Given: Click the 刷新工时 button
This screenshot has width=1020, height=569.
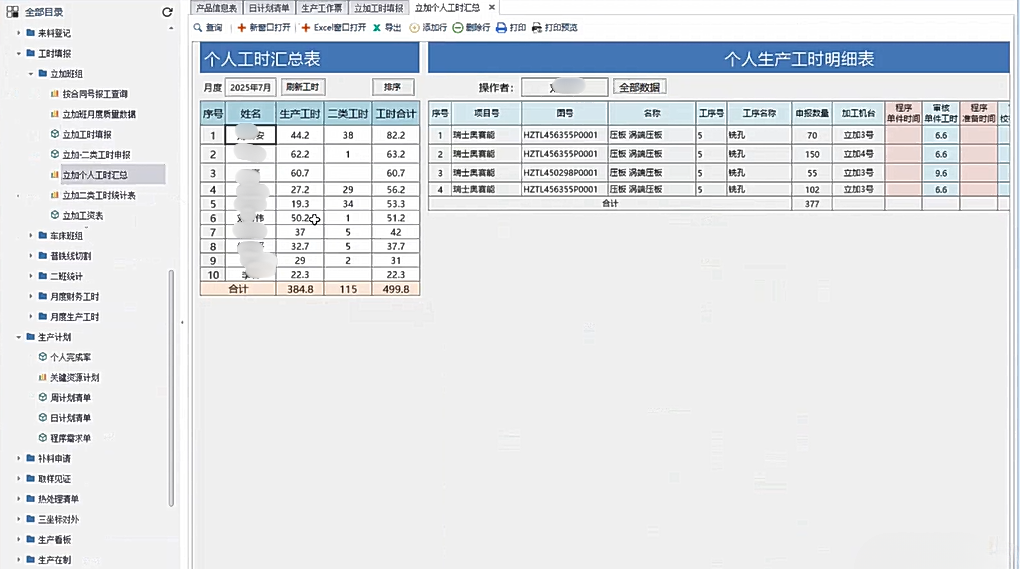Looking at the screenshot, I should [302, 87].
